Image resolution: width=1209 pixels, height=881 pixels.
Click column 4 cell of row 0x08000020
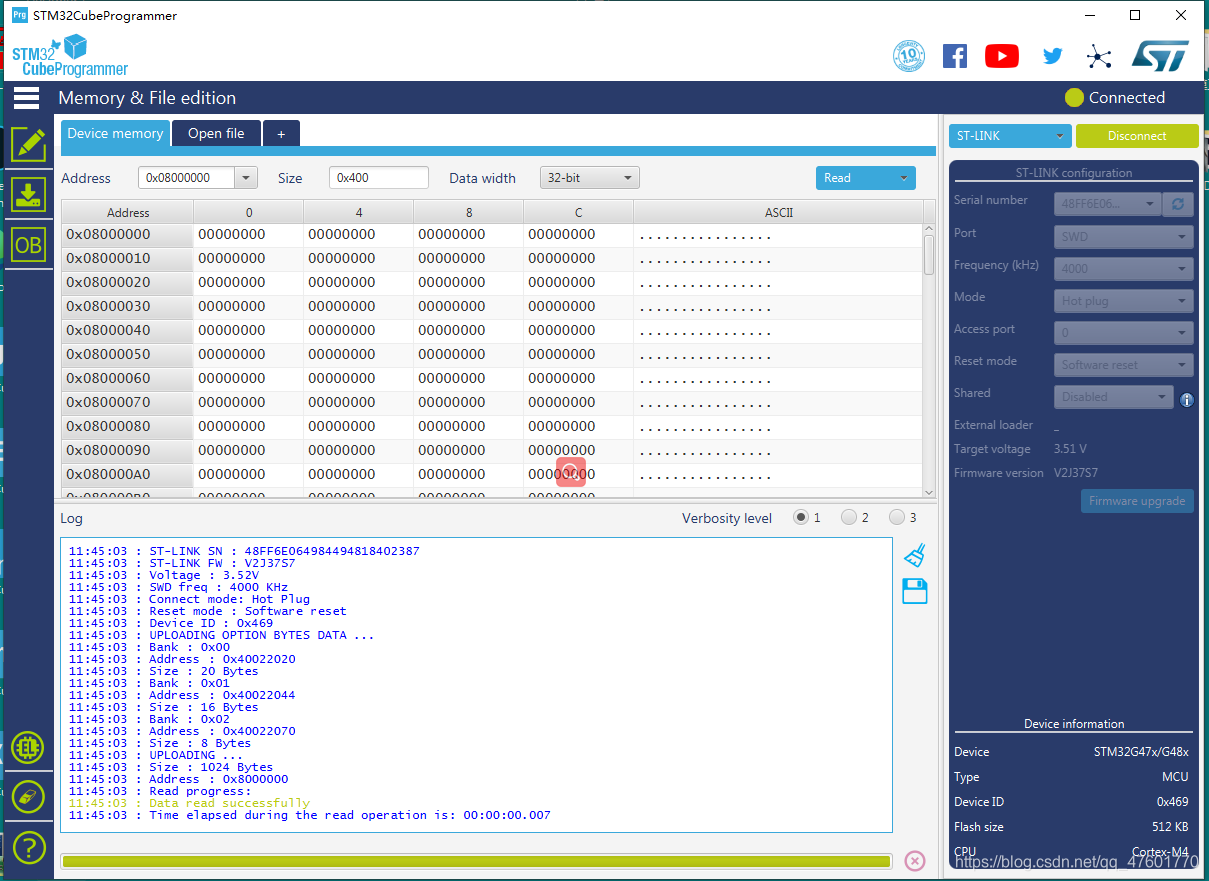pos(358,282)
